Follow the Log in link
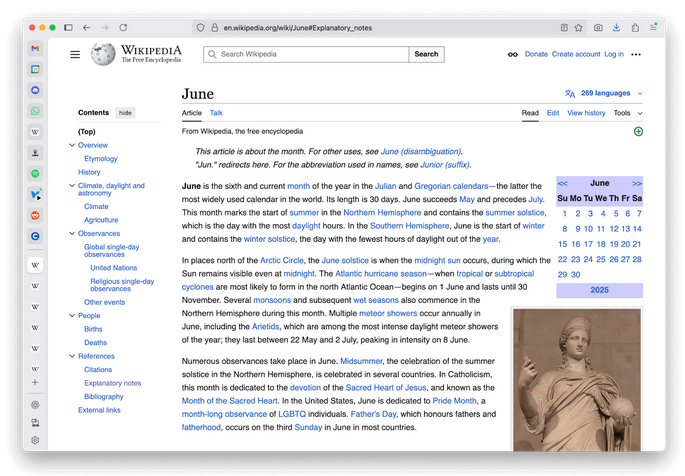The width and height of the screenshot is (685, 476). pyautogui.click(x=613, y=54)
